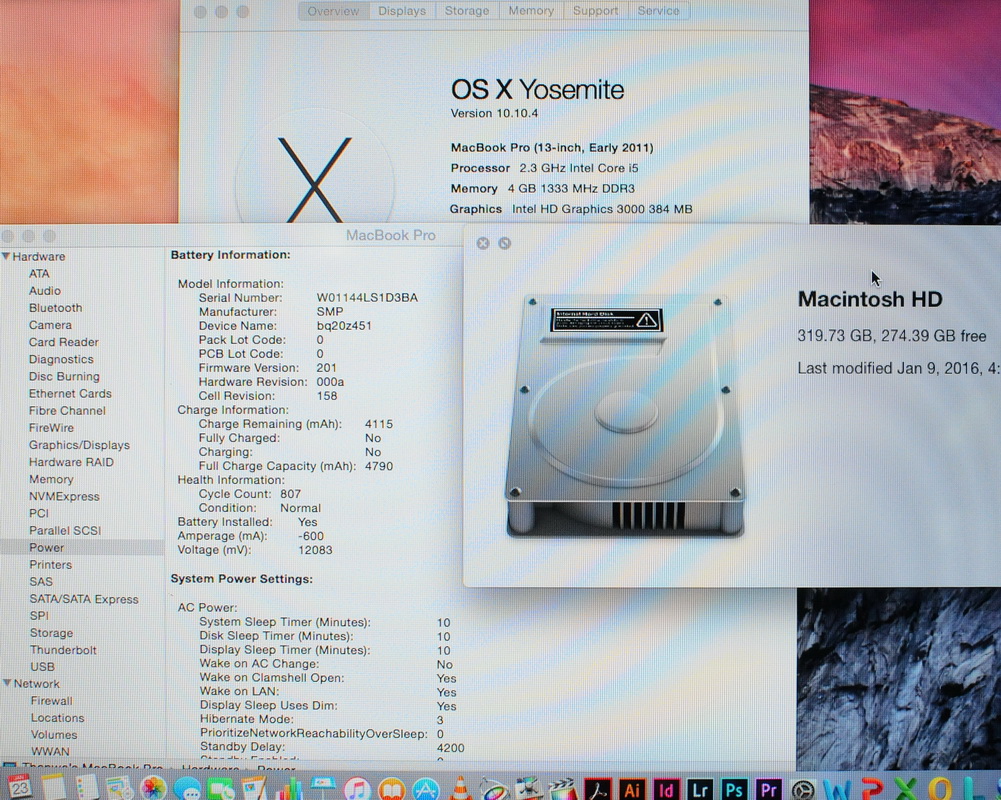Select Ethernet Cards in the sidebar

tap(70, 393)
